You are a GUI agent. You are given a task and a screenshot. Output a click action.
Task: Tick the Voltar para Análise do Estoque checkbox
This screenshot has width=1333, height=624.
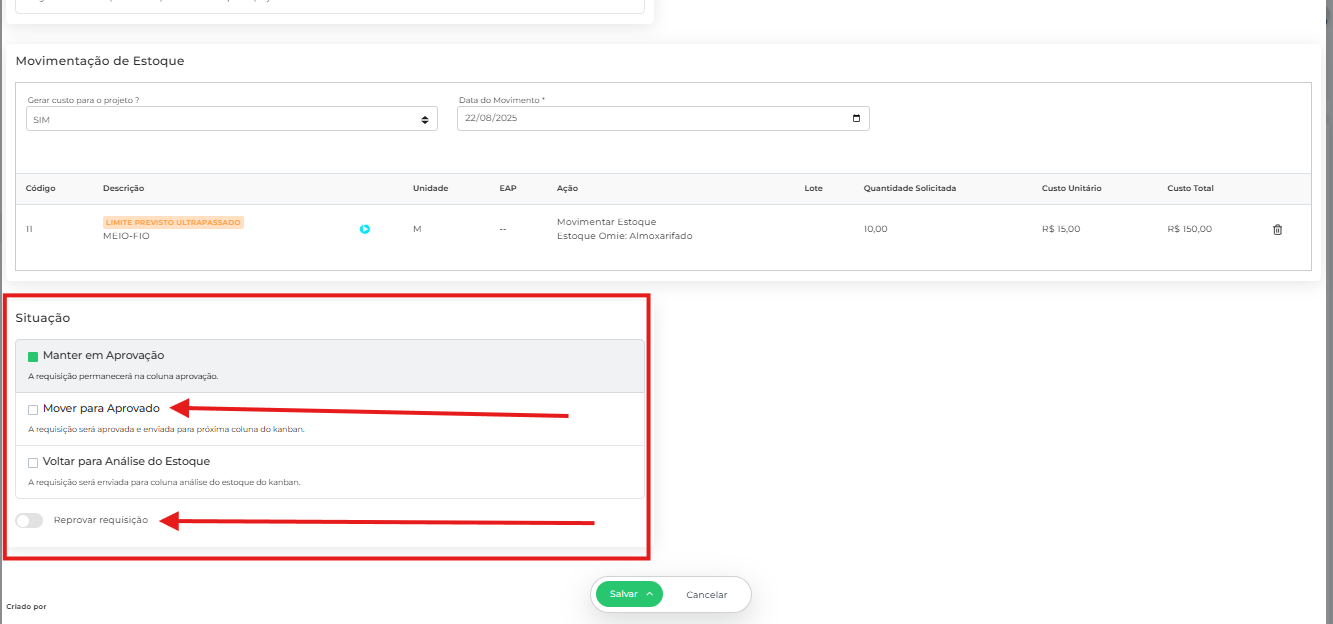tap(33, 462)
